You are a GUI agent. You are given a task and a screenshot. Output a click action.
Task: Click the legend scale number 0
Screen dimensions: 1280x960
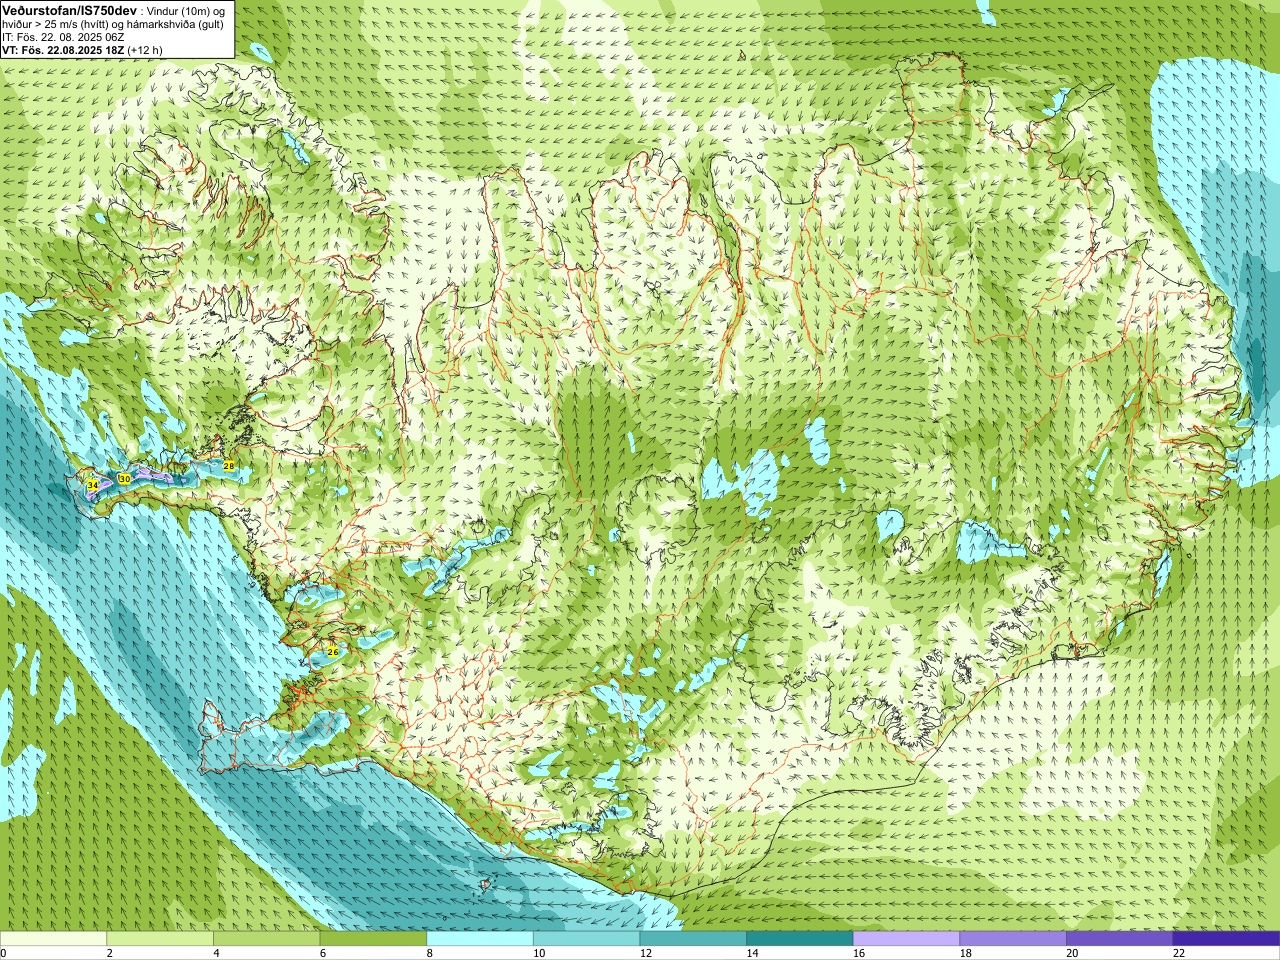click(x=3, y=953)
